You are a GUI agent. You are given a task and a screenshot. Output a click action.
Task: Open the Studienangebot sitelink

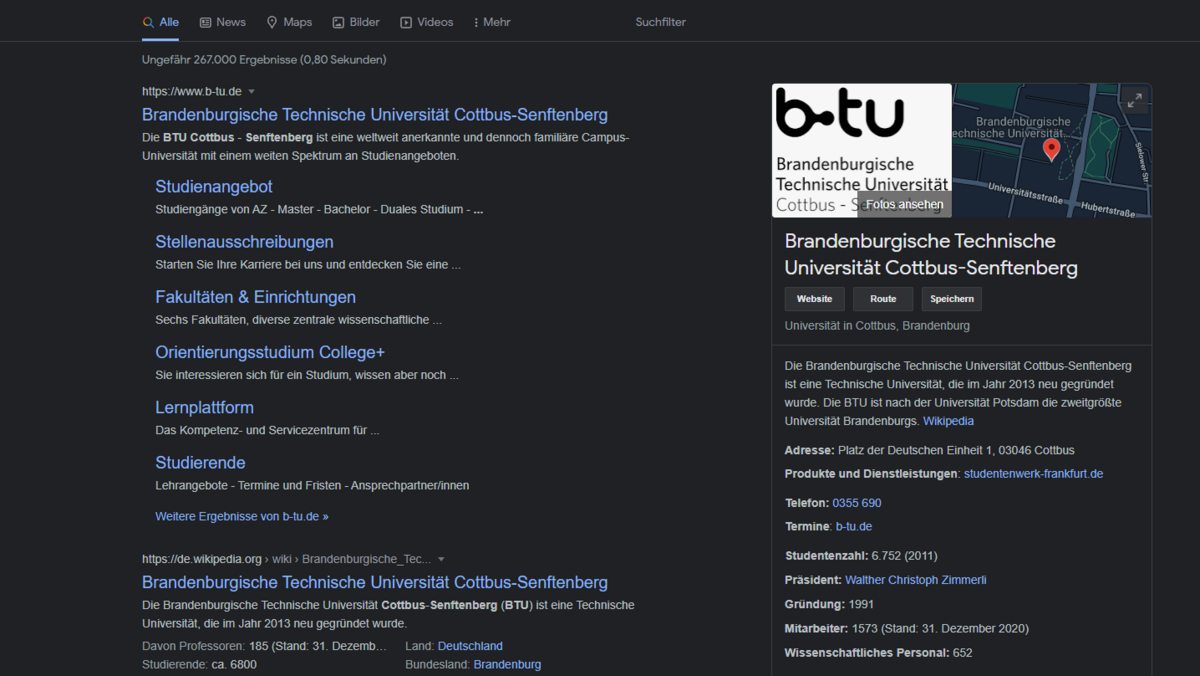[x=213, y=186]
